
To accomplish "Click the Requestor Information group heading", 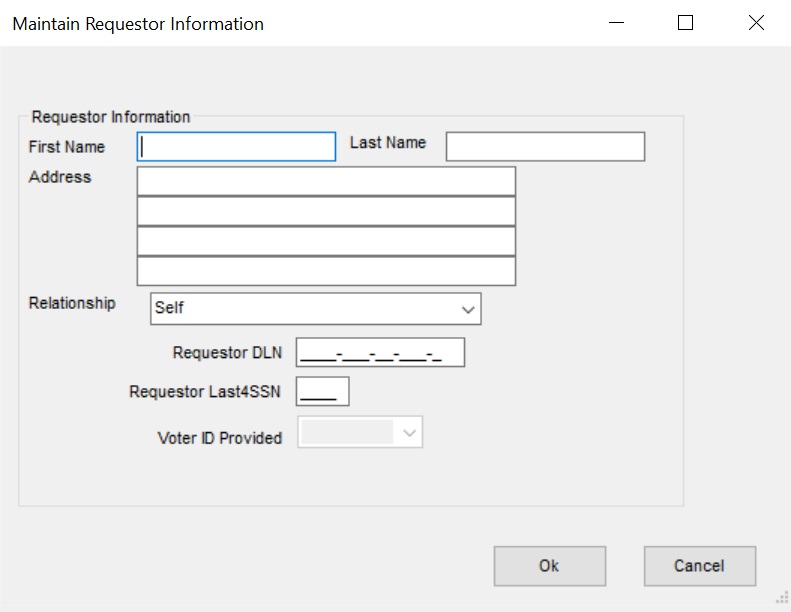I will [111, 117].
